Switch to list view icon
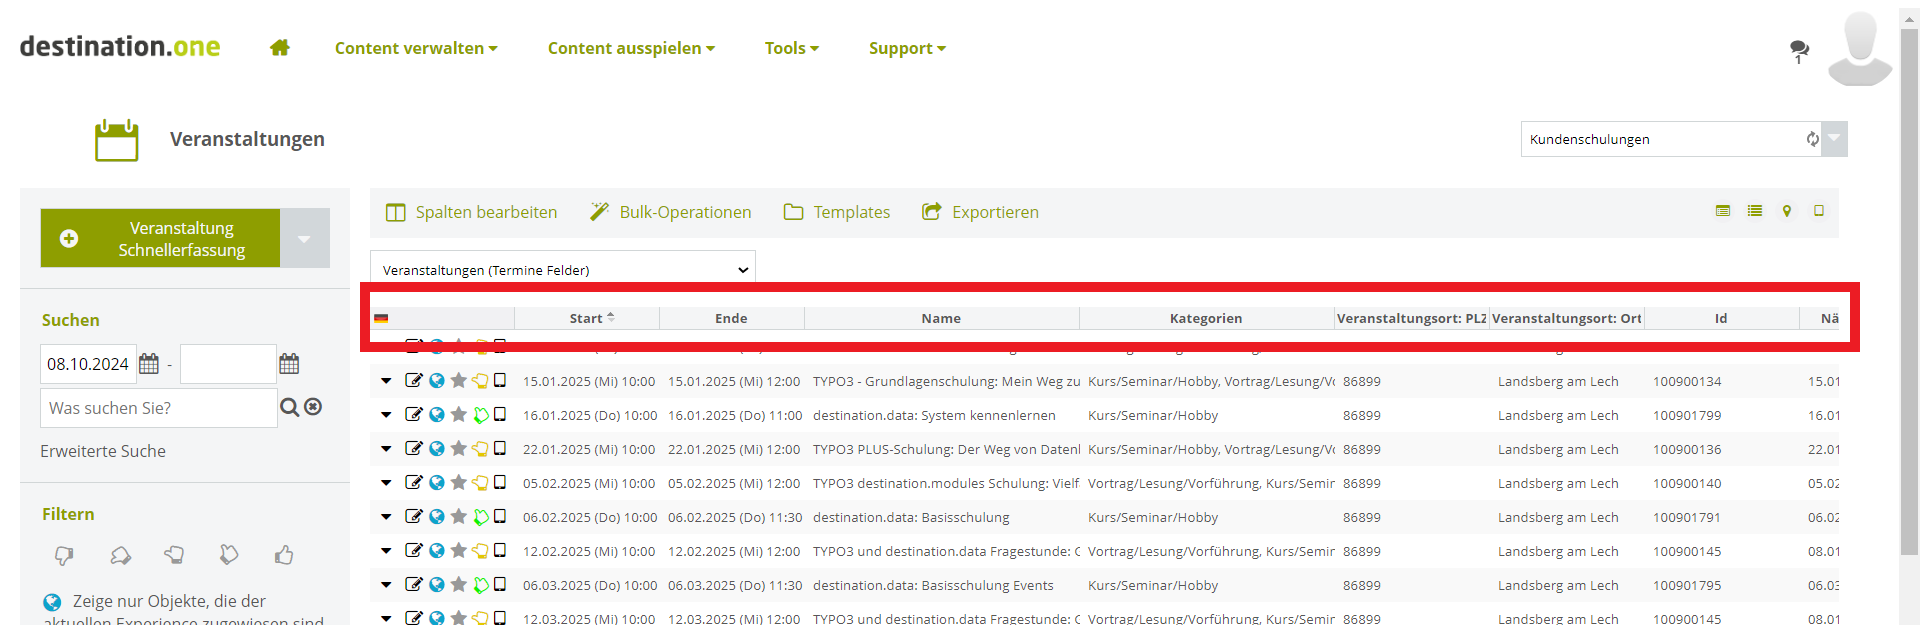The height and width of the screenshot is (625, 1920). pos(1755,211)
